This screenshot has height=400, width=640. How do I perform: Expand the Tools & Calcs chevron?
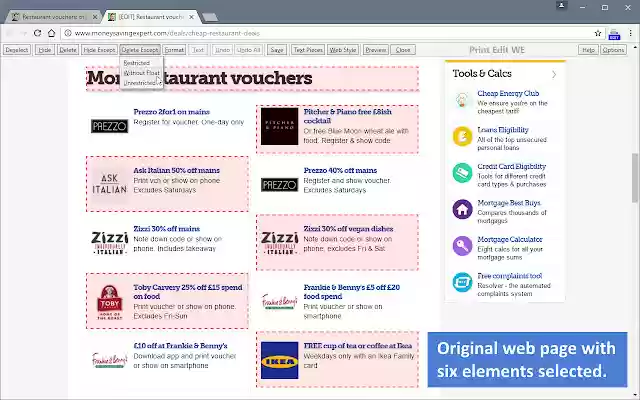(554, 74)
